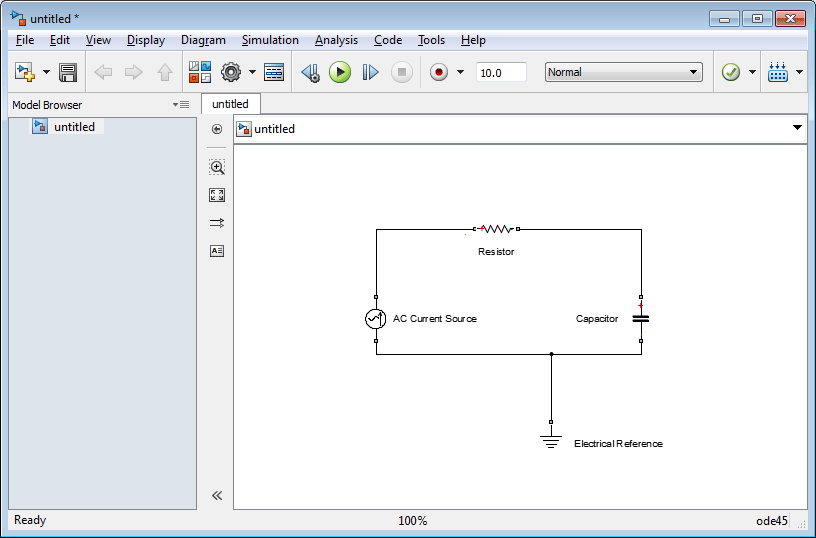Expand the explorer bar dropdown arrow
816x538 pixels.
(797, 127)
